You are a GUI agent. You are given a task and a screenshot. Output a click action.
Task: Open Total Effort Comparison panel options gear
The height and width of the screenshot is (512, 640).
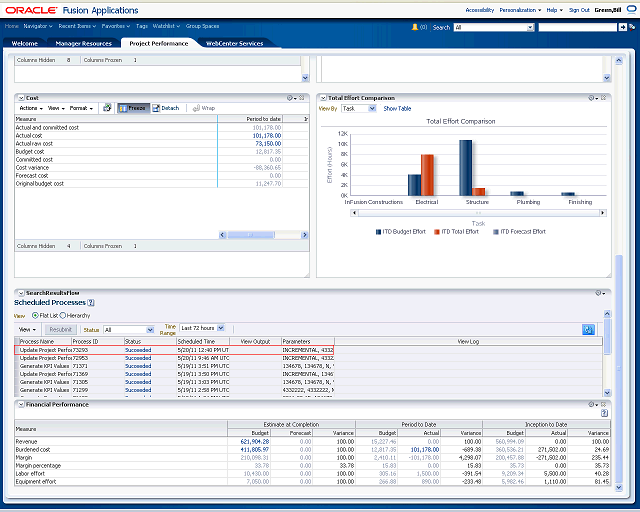coord(594,98)
